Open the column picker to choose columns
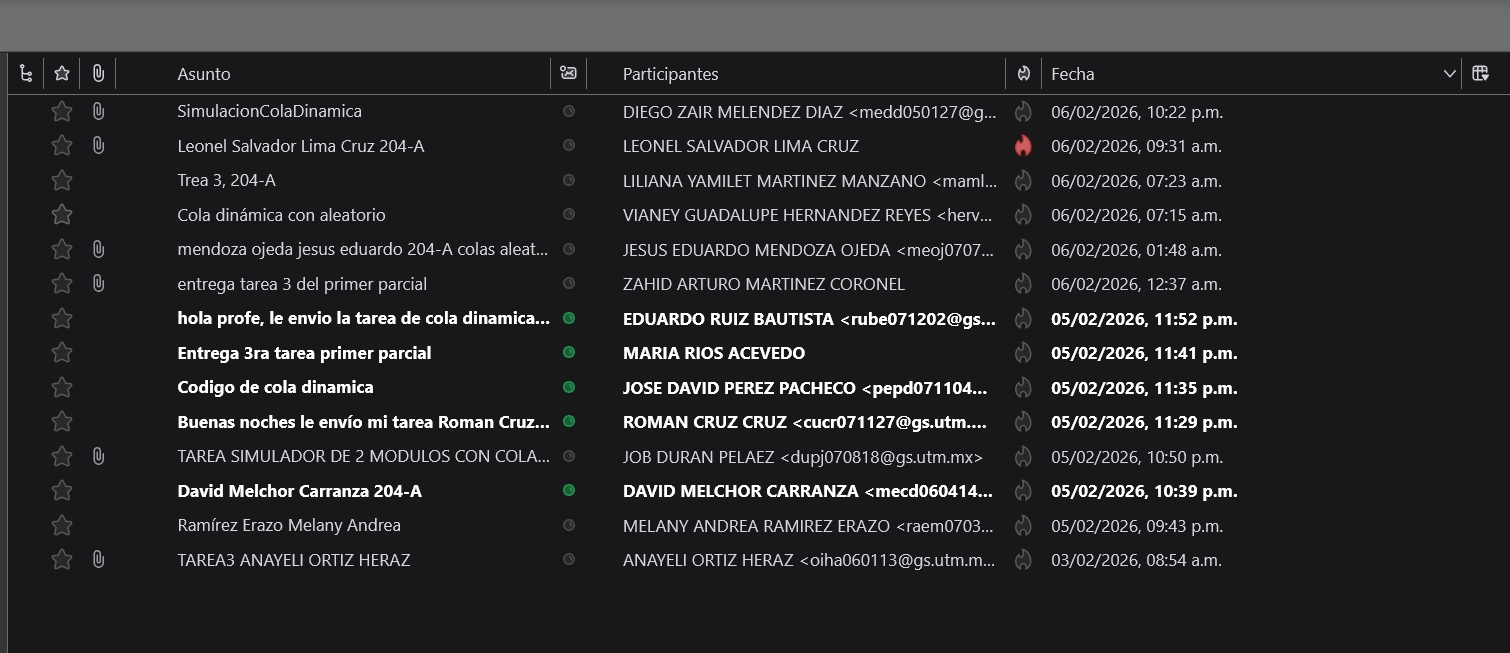Viewport: 1510px width, 653px height. (x=1481, y=73)
